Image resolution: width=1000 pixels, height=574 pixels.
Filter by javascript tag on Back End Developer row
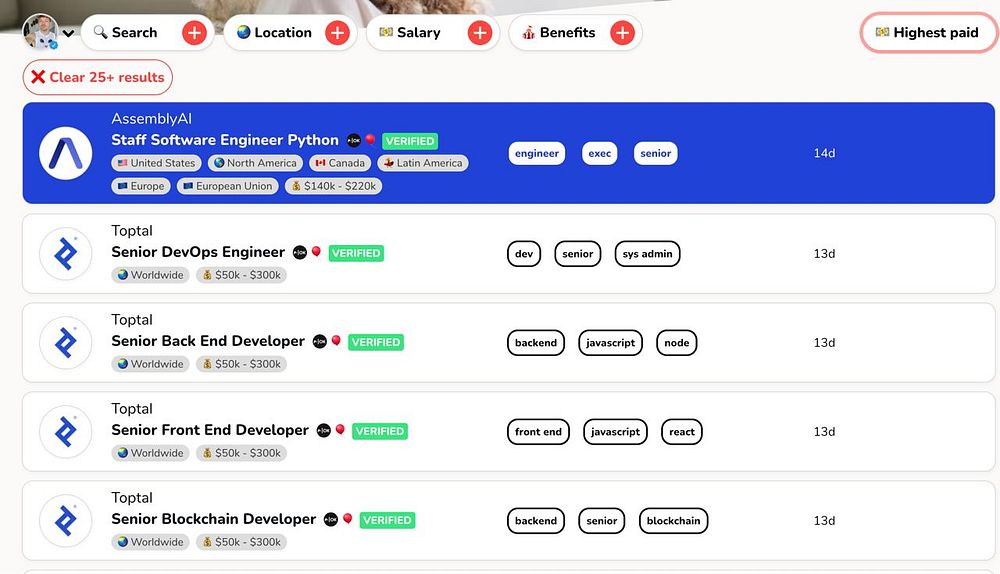pos(610,342)
